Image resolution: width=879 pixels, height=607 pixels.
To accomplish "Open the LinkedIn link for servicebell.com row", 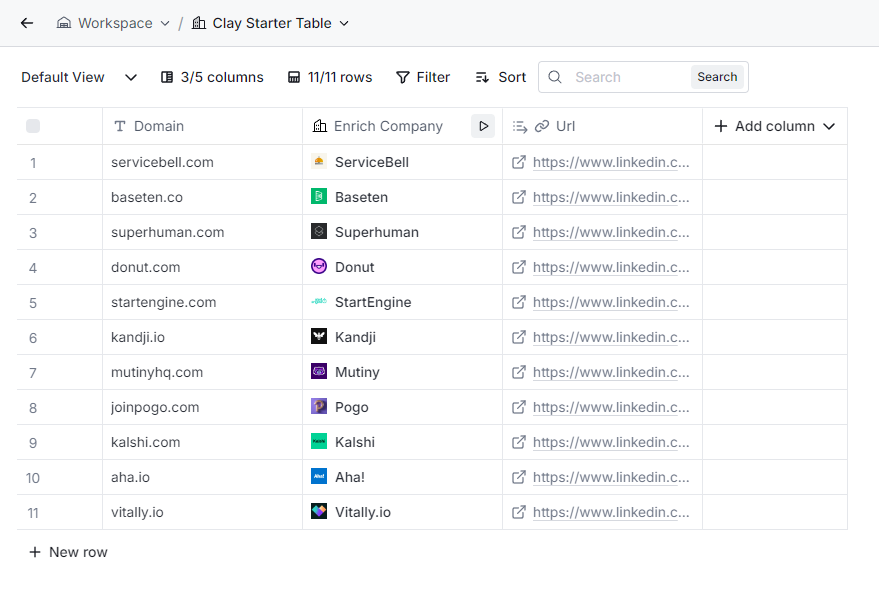I will pyautogui.click(x=611, y=163).
